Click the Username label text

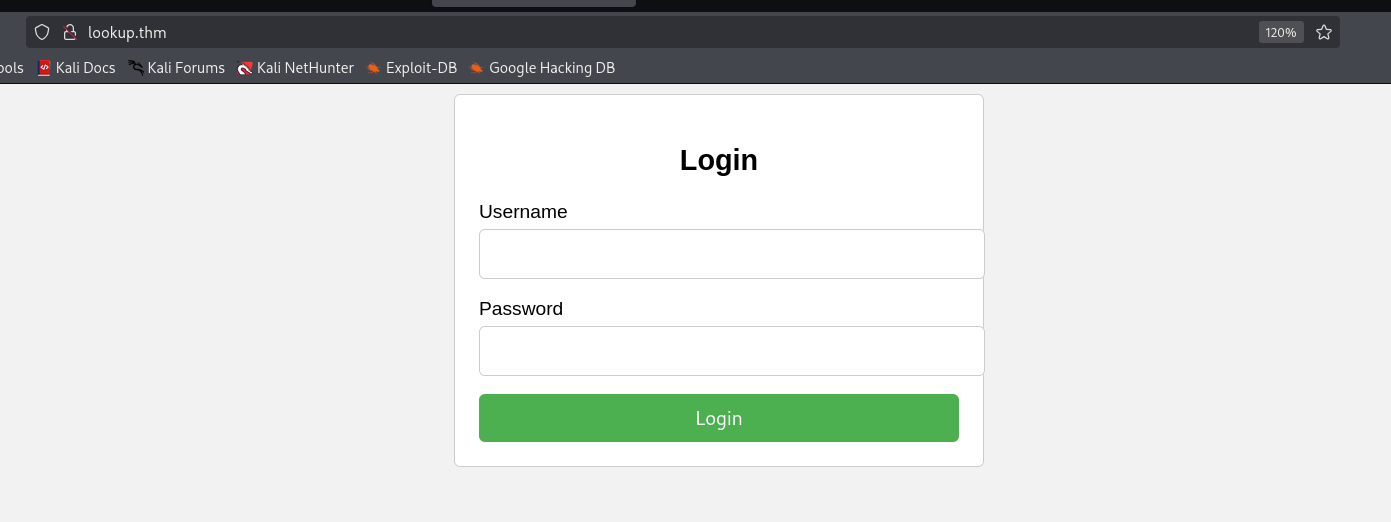pyautogui.click(x=523, y=212)
